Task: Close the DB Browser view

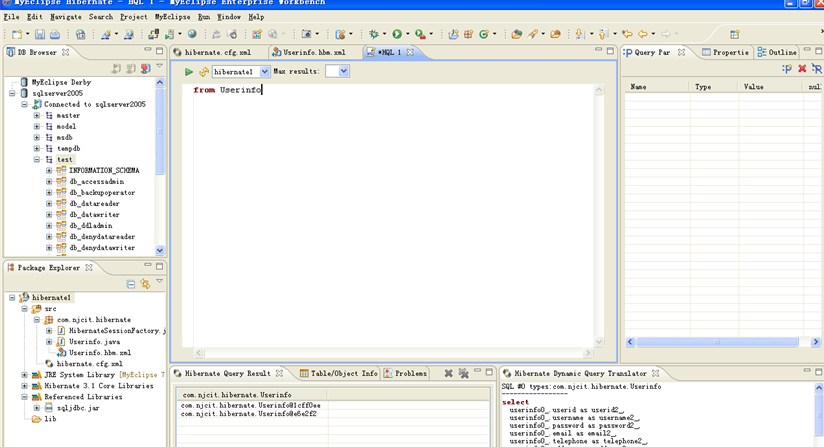Action: [66, 53]
